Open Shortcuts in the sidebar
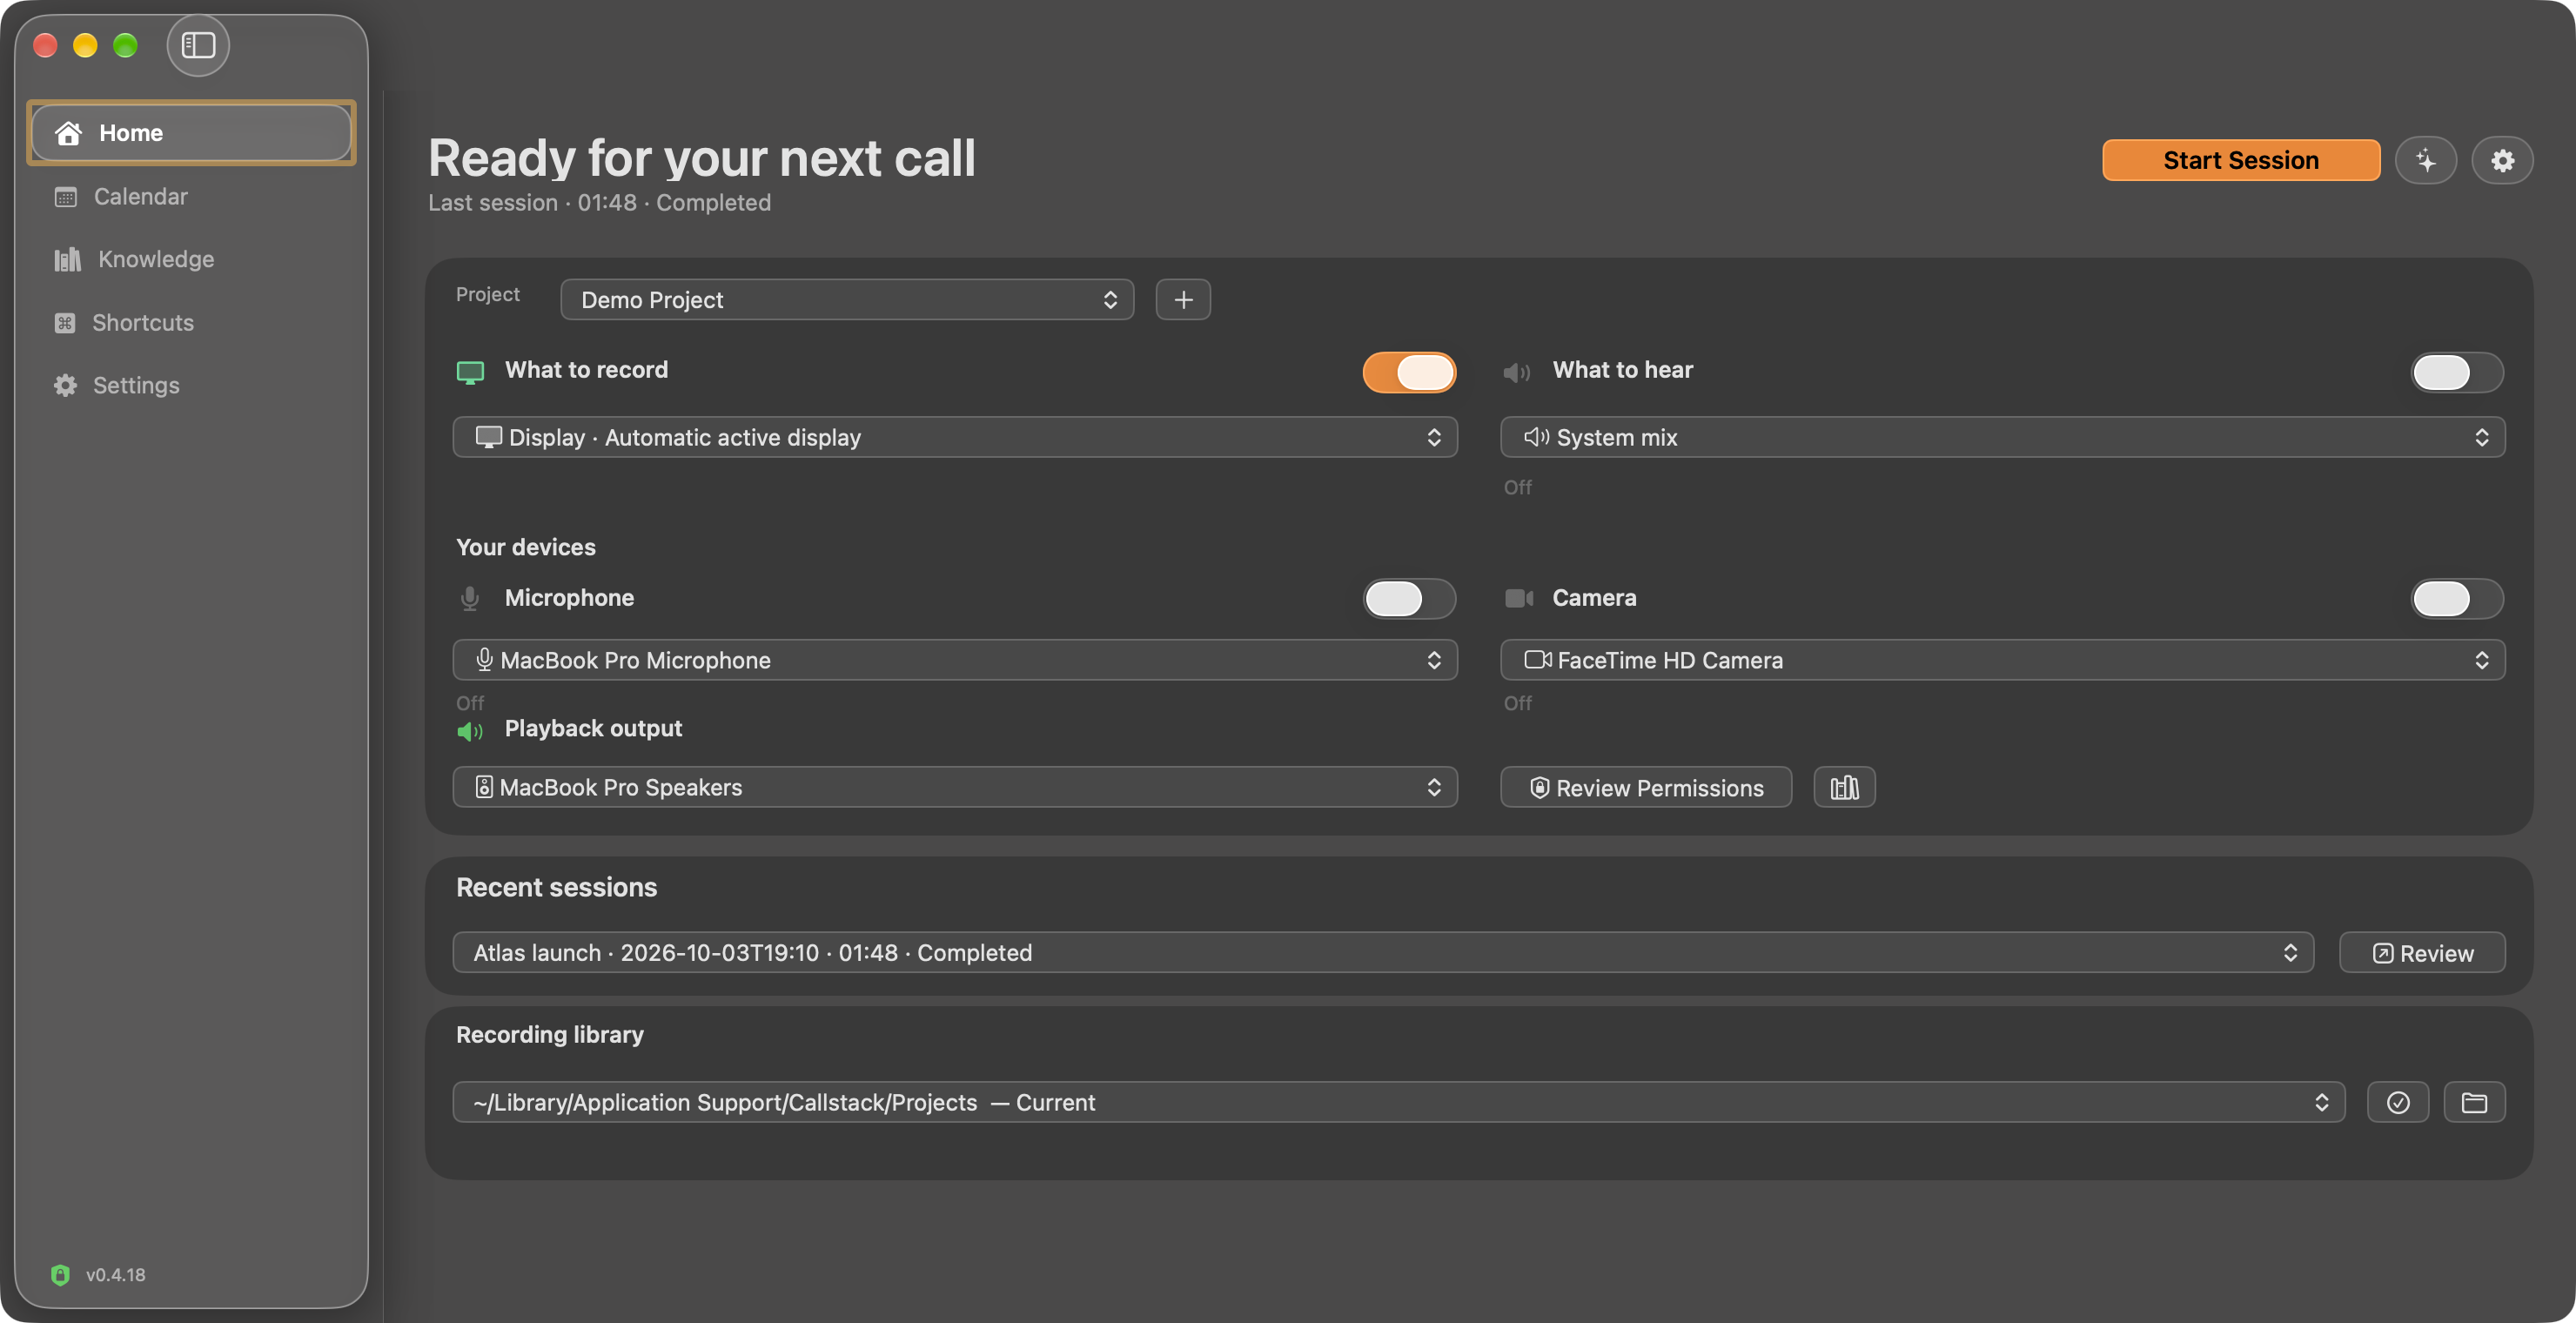 [x=191, y=322]
